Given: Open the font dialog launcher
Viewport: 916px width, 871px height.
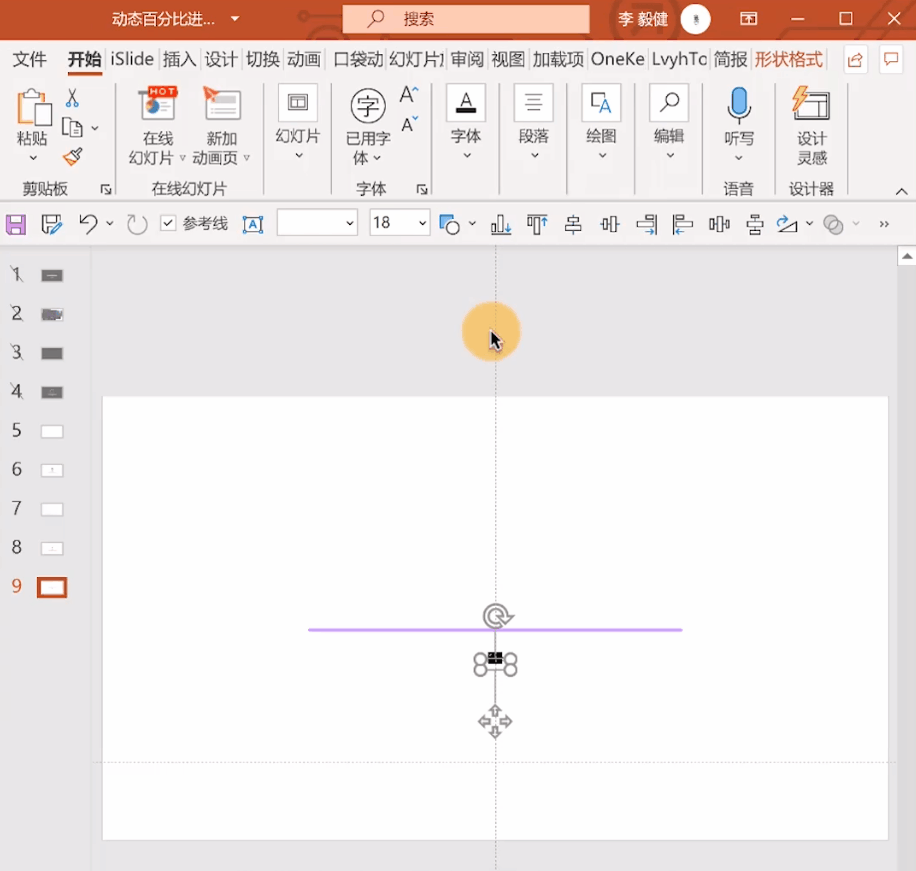Looking at the screenshot, I should [422, 189].
